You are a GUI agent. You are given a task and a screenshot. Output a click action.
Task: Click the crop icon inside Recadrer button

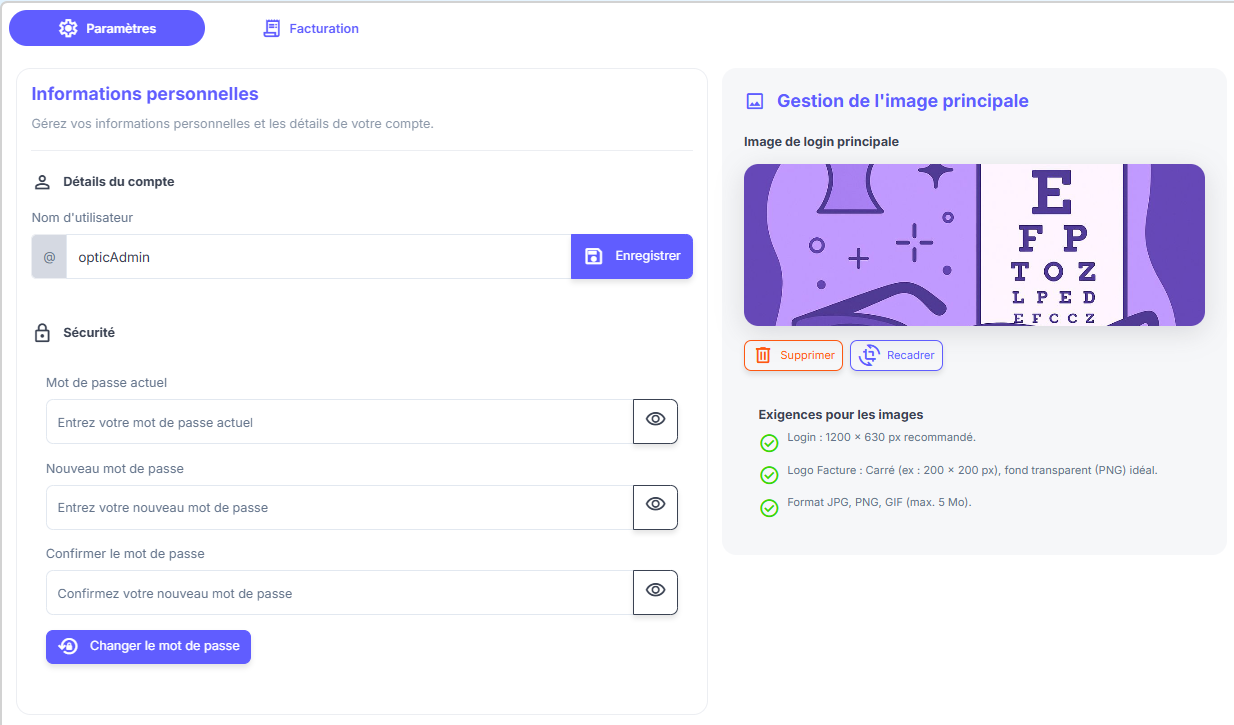868,355
